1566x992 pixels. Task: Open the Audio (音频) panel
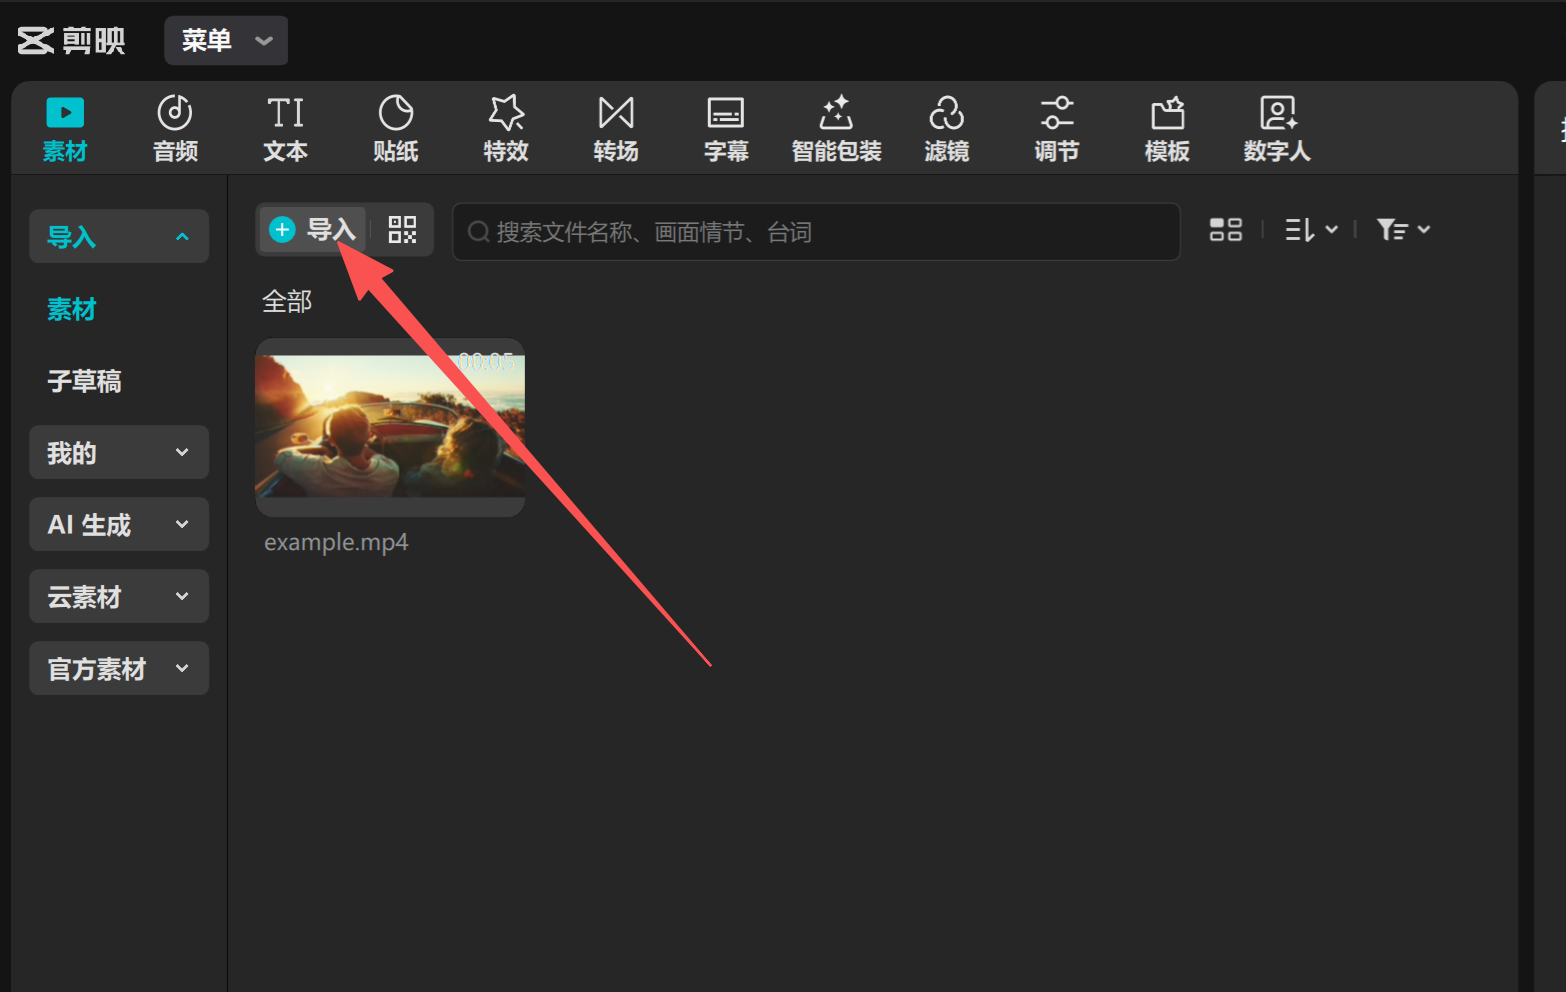coord(175,128)
